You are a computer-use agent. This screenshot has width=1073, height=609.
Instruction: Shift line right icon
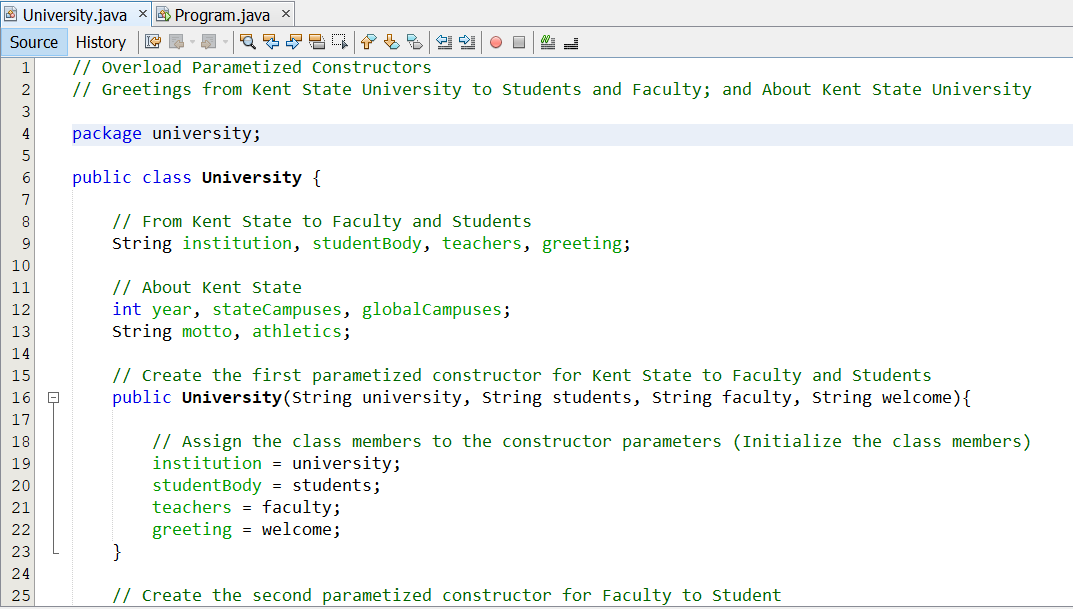pos(467,42)
